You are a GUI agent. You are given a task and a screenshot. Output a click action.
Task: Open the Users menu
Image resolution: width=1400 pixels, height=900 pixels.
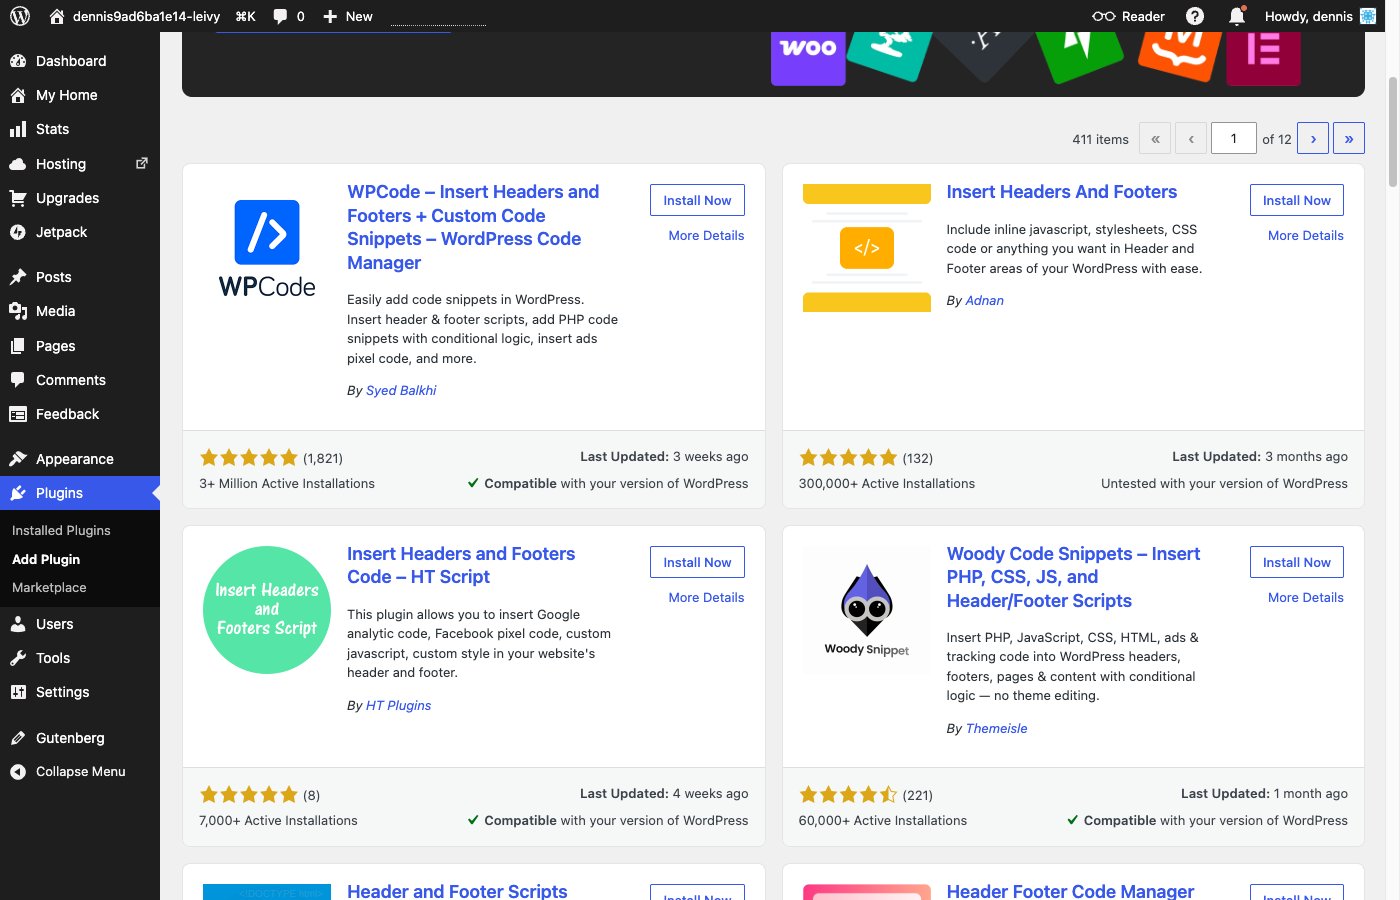point(80,624)
